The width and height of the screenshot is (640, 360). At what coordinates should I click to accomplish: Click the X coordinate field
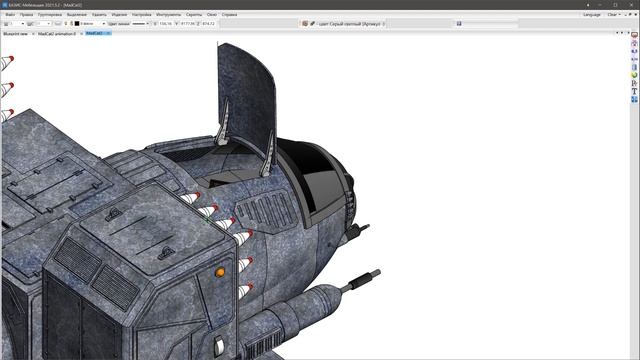[x=165, y=24]
